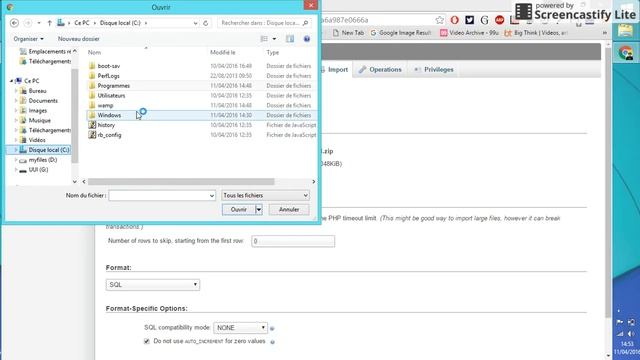This screenshot has height=360, width=640.
Task: Expand the address path history dropdown
Action: pyautogui.click(x=195, y=23)
